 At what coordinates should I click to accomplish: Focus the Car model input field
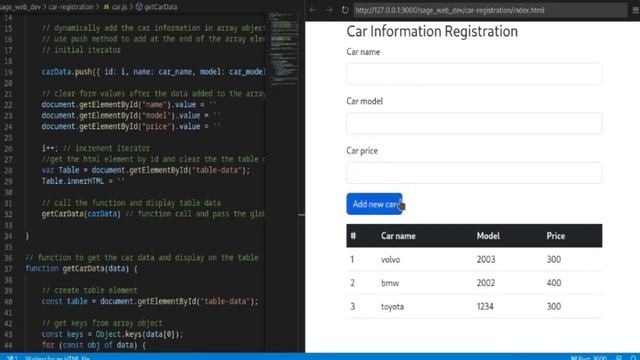pos(474,123)
